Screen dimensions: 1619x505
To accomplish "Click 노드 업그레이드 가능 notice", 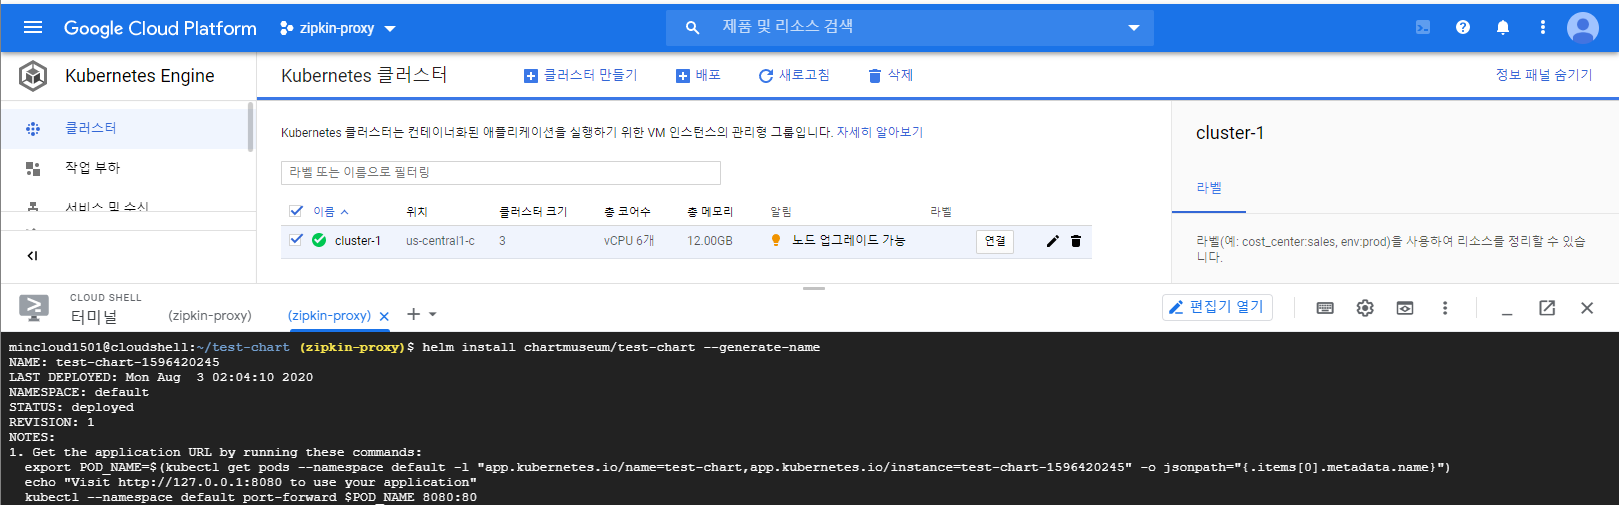I will (848, 240).
